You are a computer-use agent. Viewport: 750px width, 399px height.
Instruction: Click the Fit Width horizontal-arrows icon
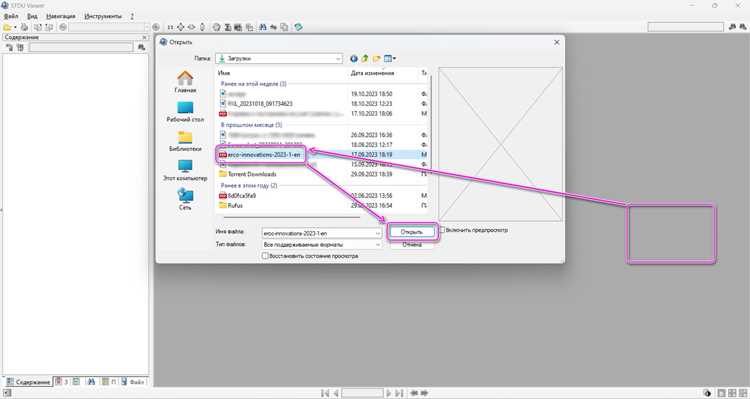[191, 27]
